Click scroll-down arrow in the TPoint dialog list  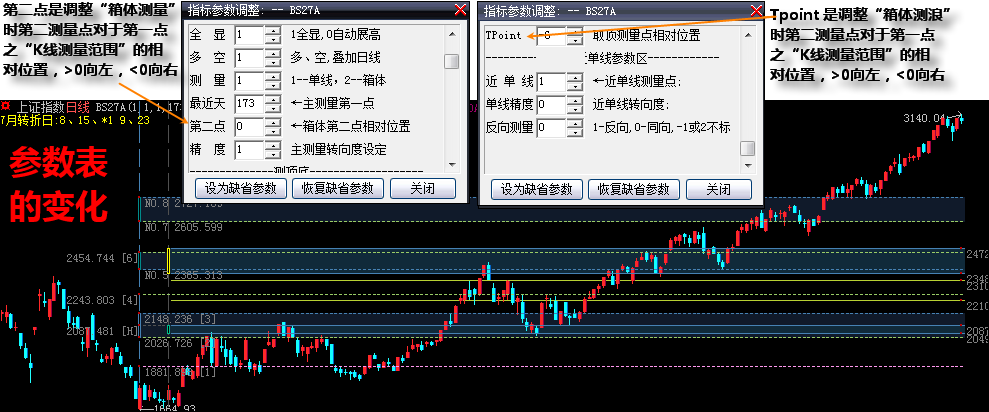747,165
